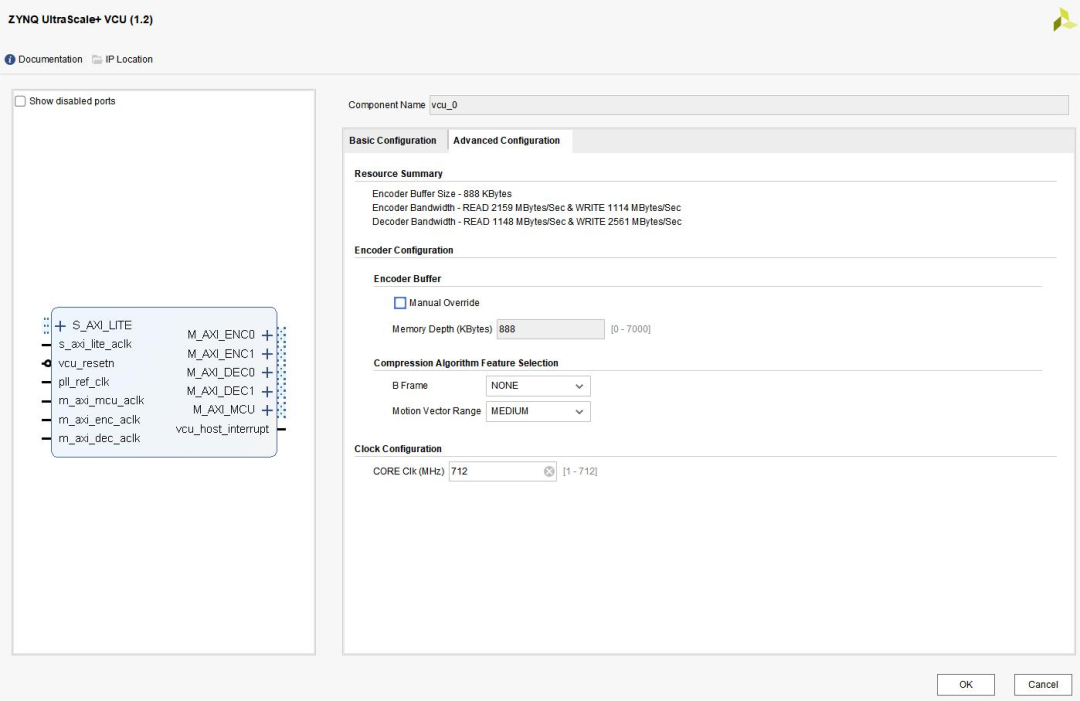
Task: Open the Motion Vector Range dropdown
Action: pyautogui.click(x=538, y=412)
